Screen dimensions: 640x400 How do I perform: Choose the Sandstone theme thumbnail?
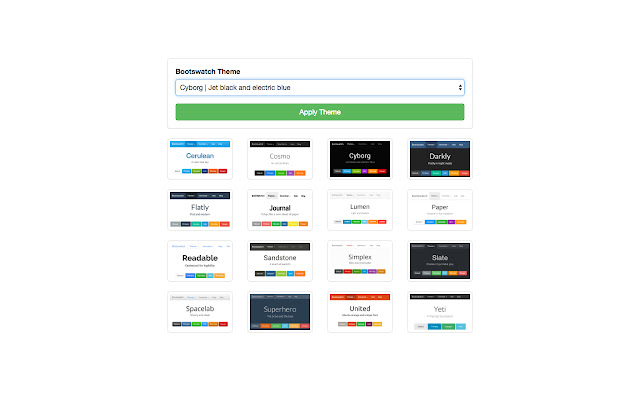pyautogui.click(x=280, y=261)
